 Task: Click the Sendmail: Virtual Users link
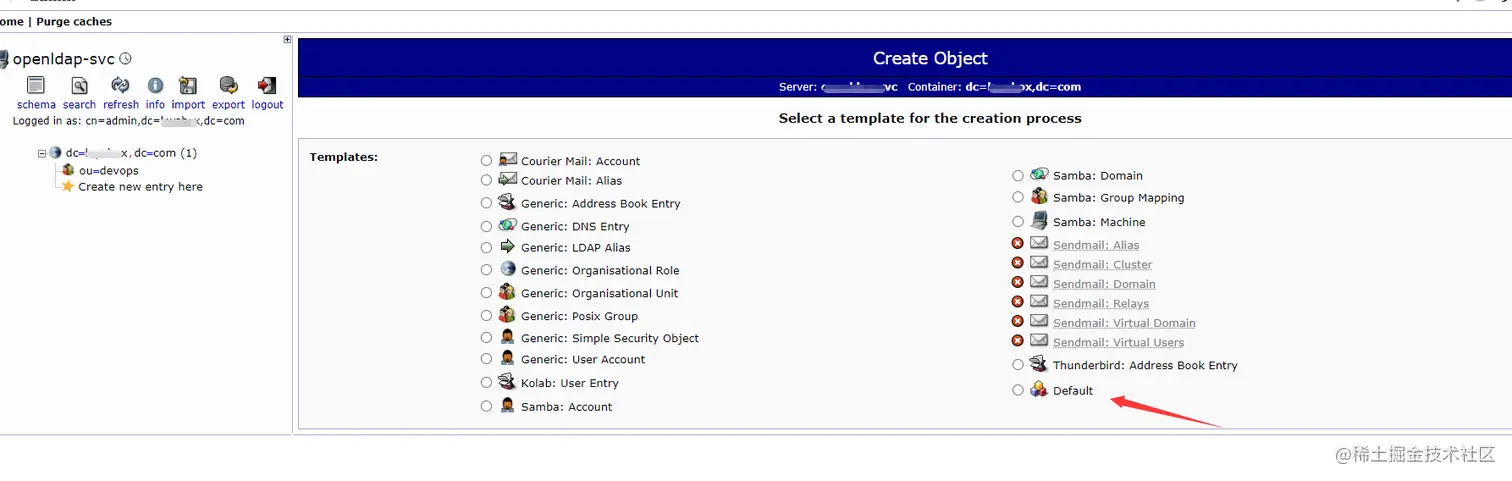1118,342
